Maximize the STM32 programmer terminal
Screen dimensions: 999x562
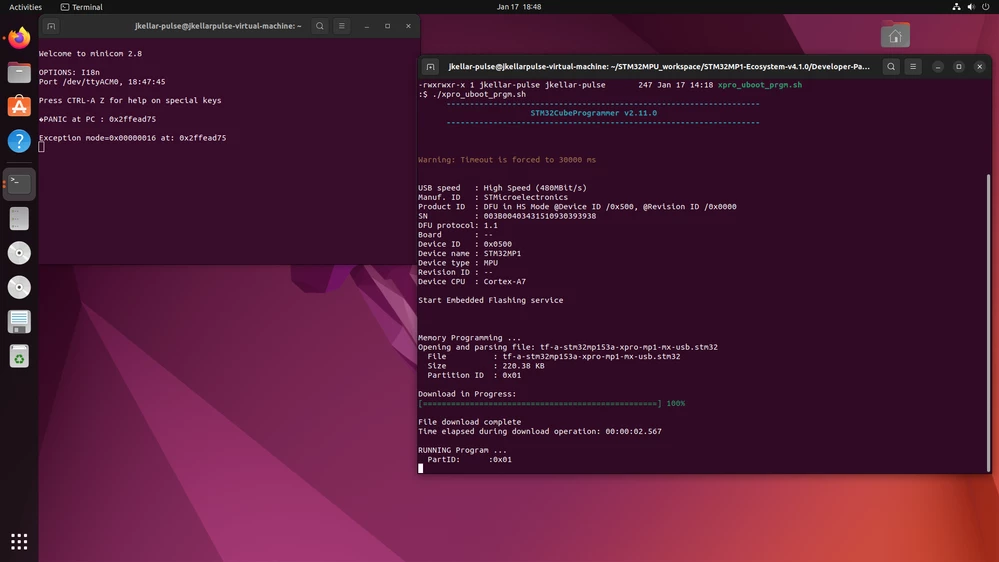point(959,67)
